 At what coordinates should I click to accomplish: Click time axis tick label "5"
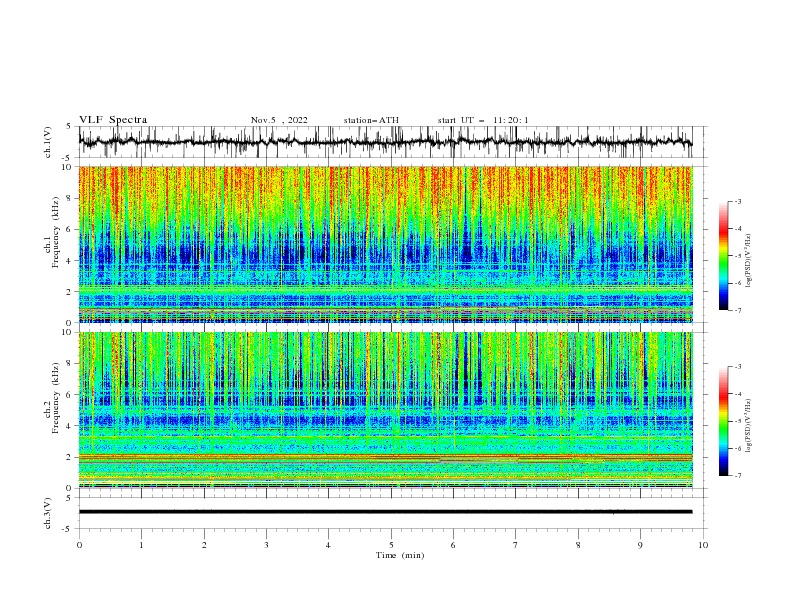[x=391, y=545]
